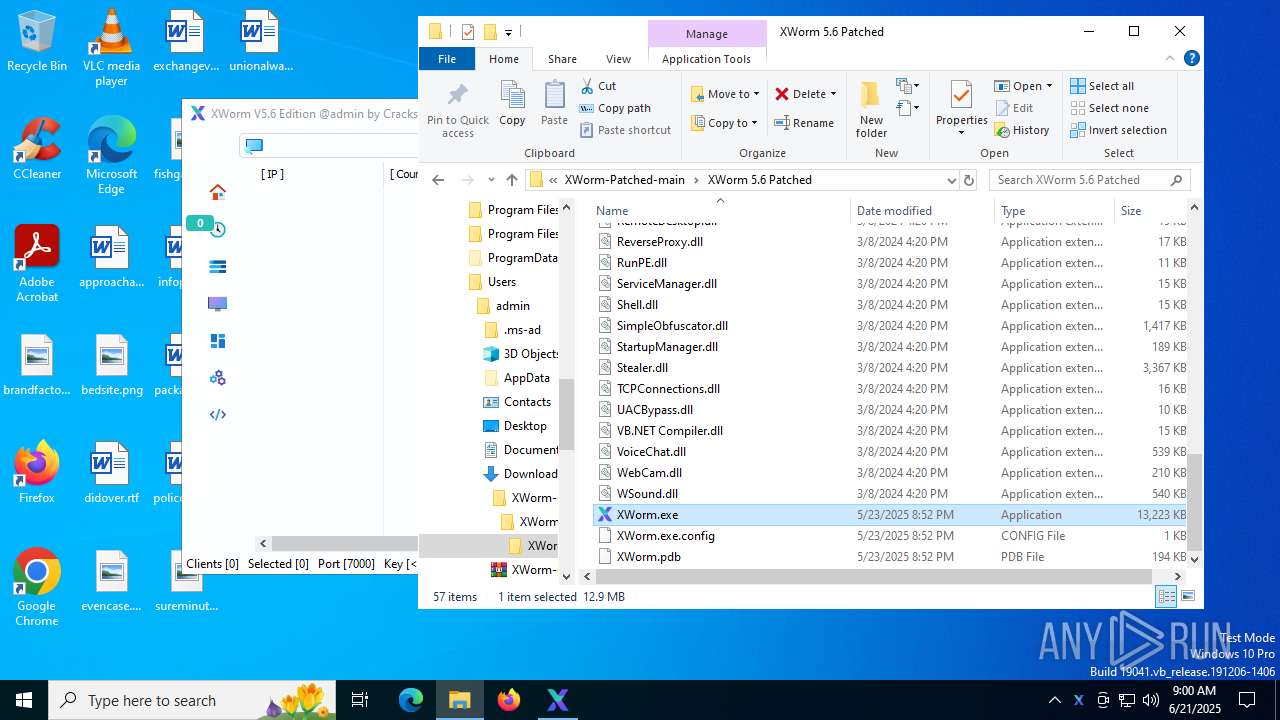
Task: Switch to Application Tools tab
Action: 706,59
